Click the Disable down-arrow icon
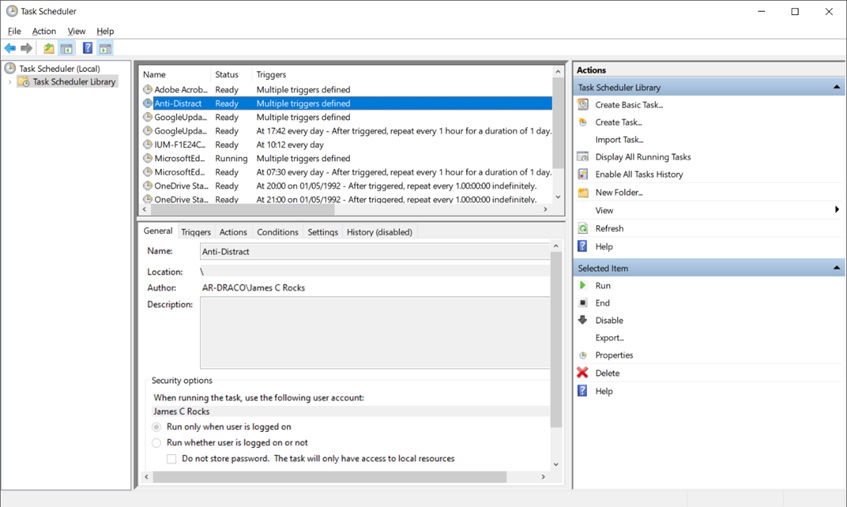847x507 pixels. tap(583, 321)
